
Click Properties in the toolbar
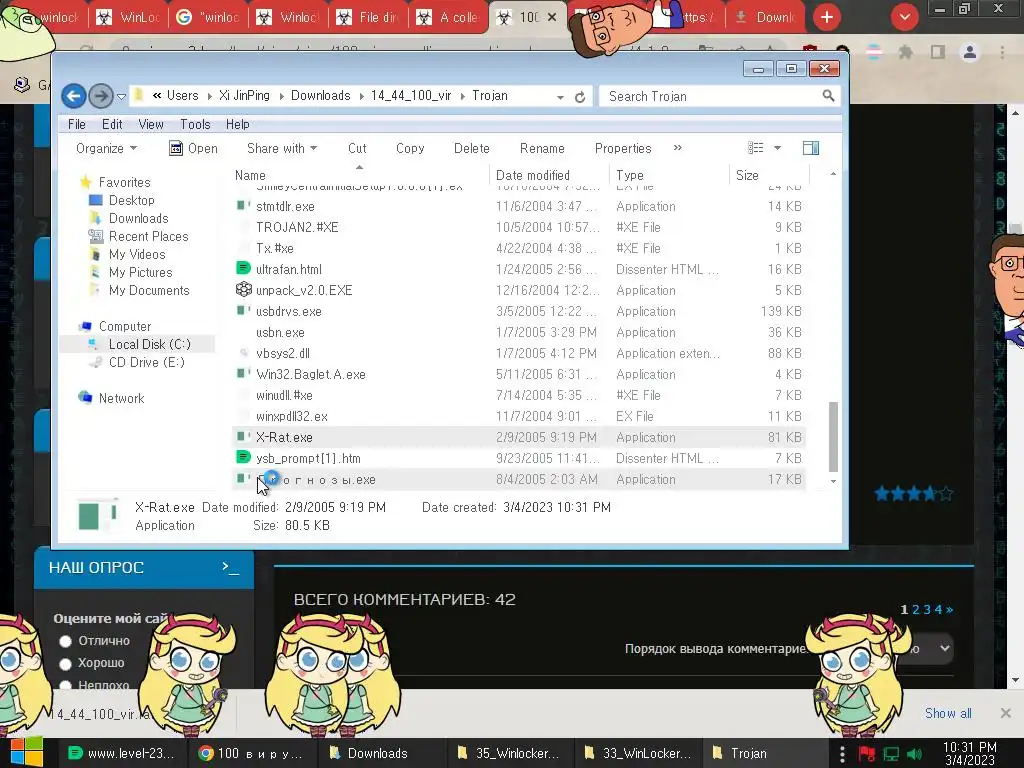(x=623, y=148)
